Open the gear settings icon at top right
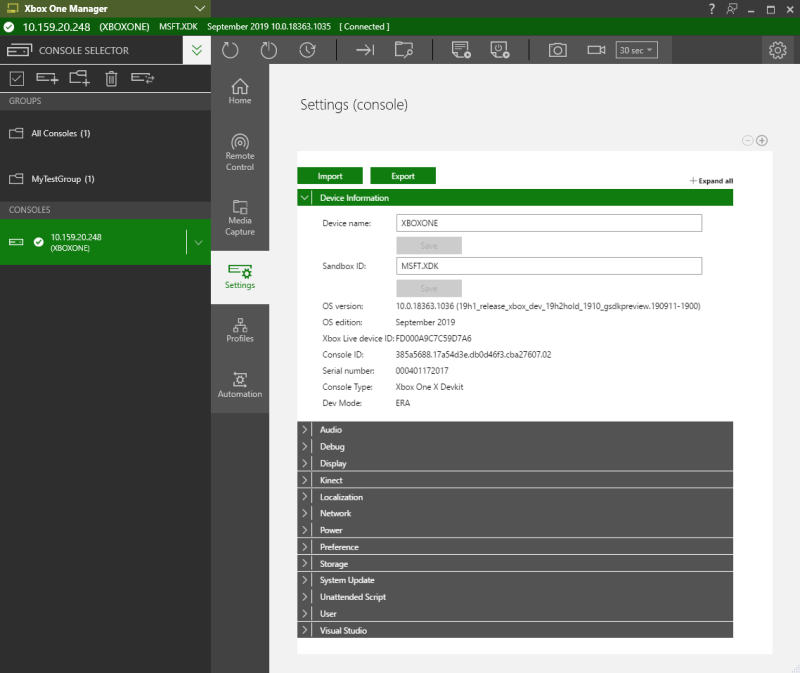 pos(778,50)
